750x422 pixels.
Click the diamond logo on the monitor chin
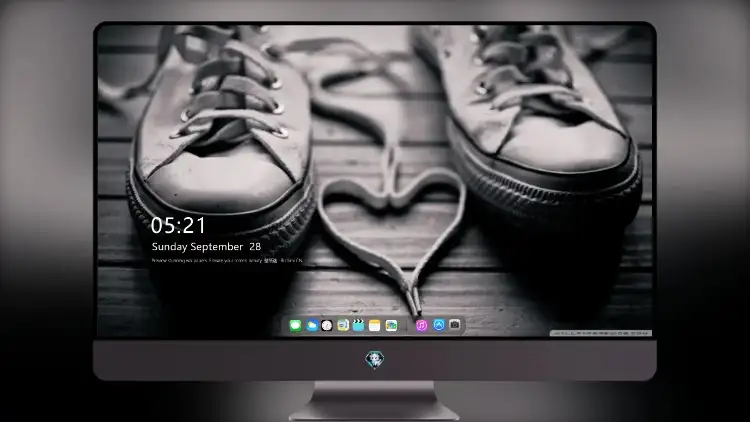[x=375, y=360]
